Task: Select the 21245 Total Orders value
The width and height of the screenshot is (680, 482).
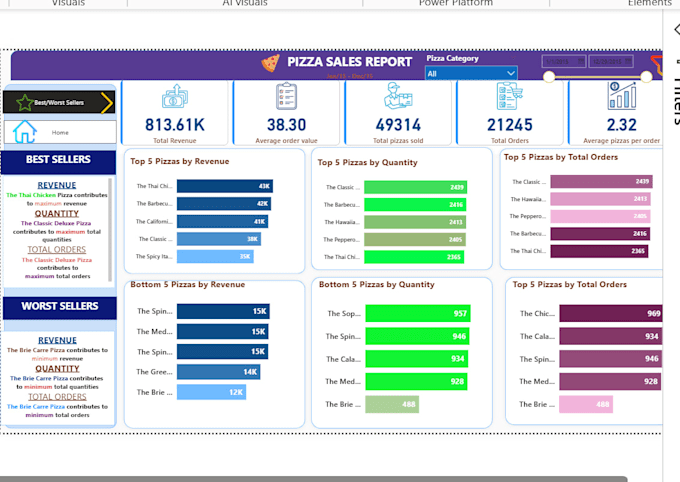Action: (510, 125)
